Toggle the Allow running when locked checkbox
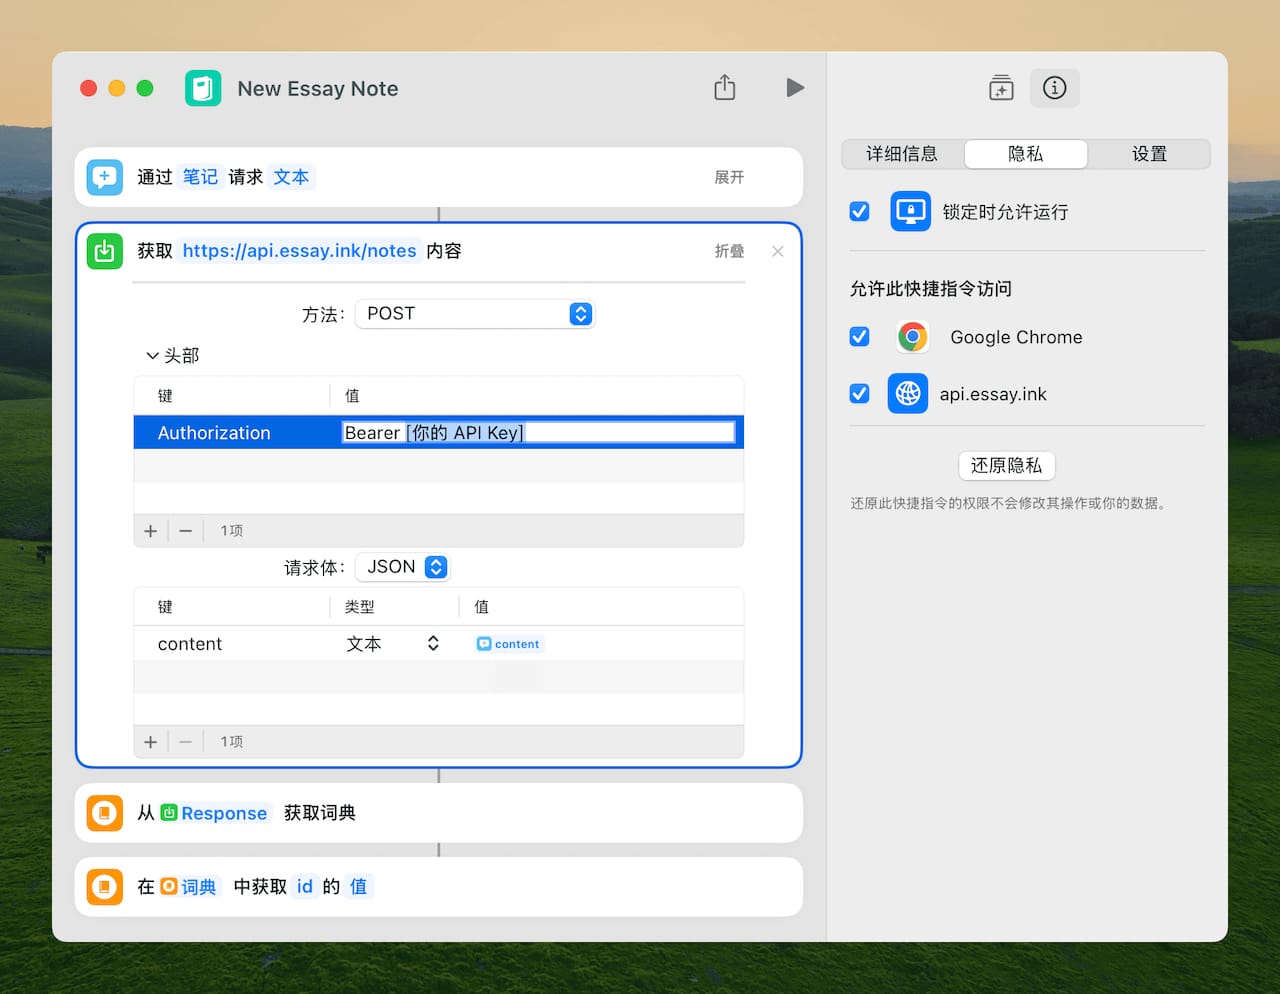Screen dimensions: 1280x994 (x=859, y=211)
